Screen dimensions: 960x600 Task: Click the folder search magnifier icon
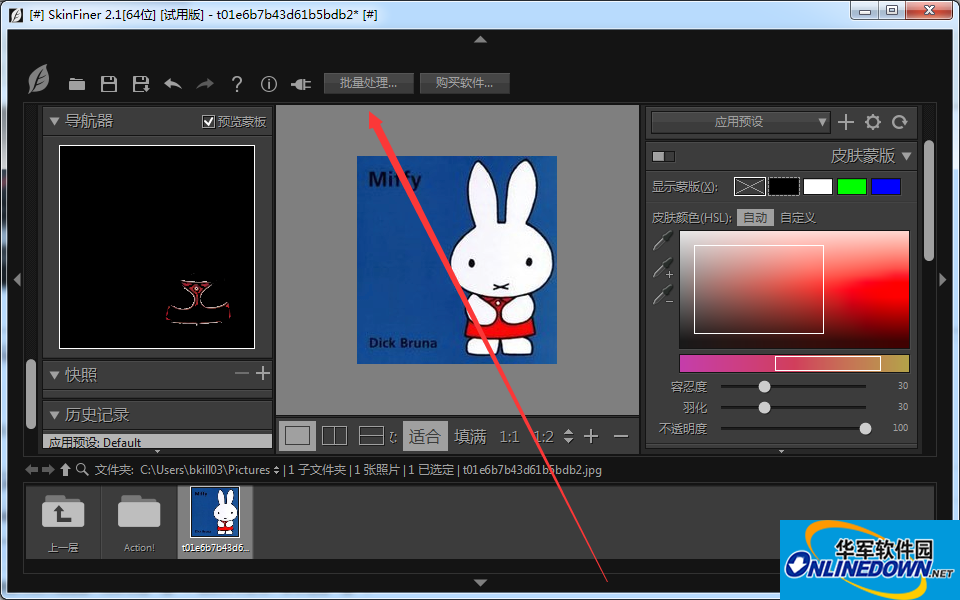tap(82, 470)
